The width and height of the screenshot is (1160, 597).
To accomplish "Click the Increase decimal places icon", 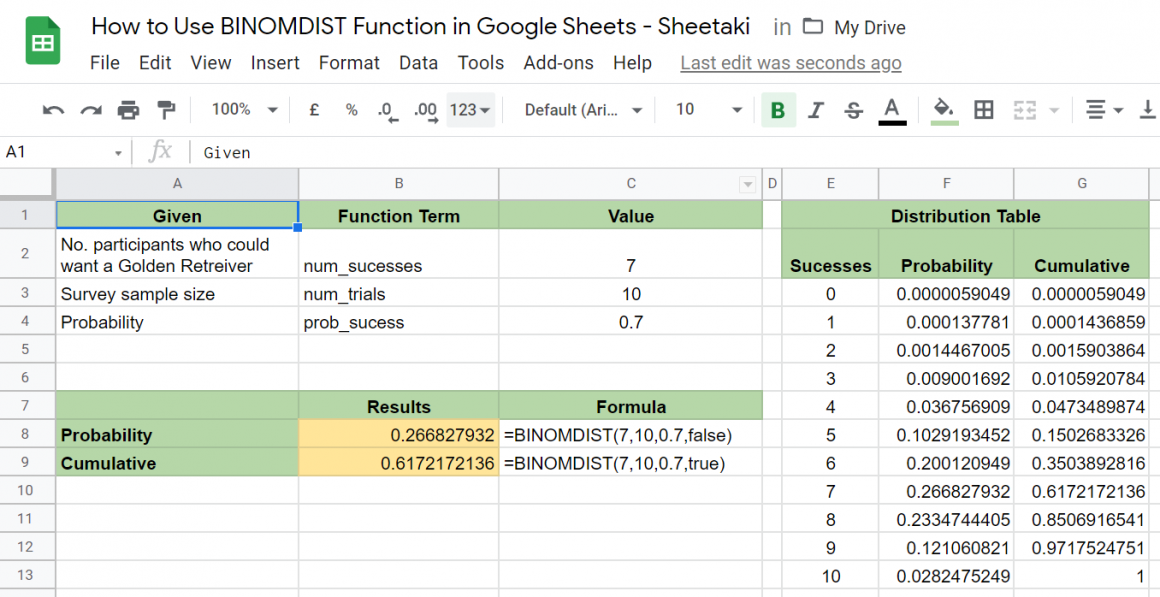I will pyautogui.click(x=426, y=110).
